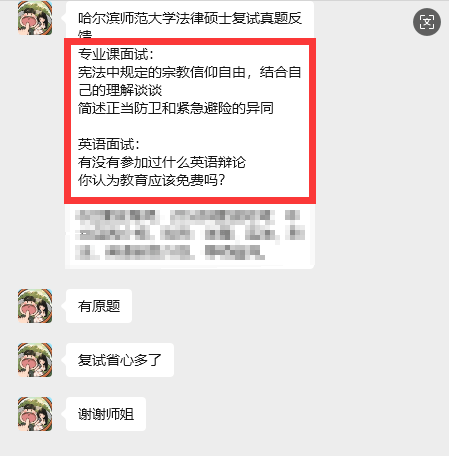This screenshot has height=456, width=449.
Task: Select the 有原题 message bubble
Action: pyautogui.click(x=99, y=306)
